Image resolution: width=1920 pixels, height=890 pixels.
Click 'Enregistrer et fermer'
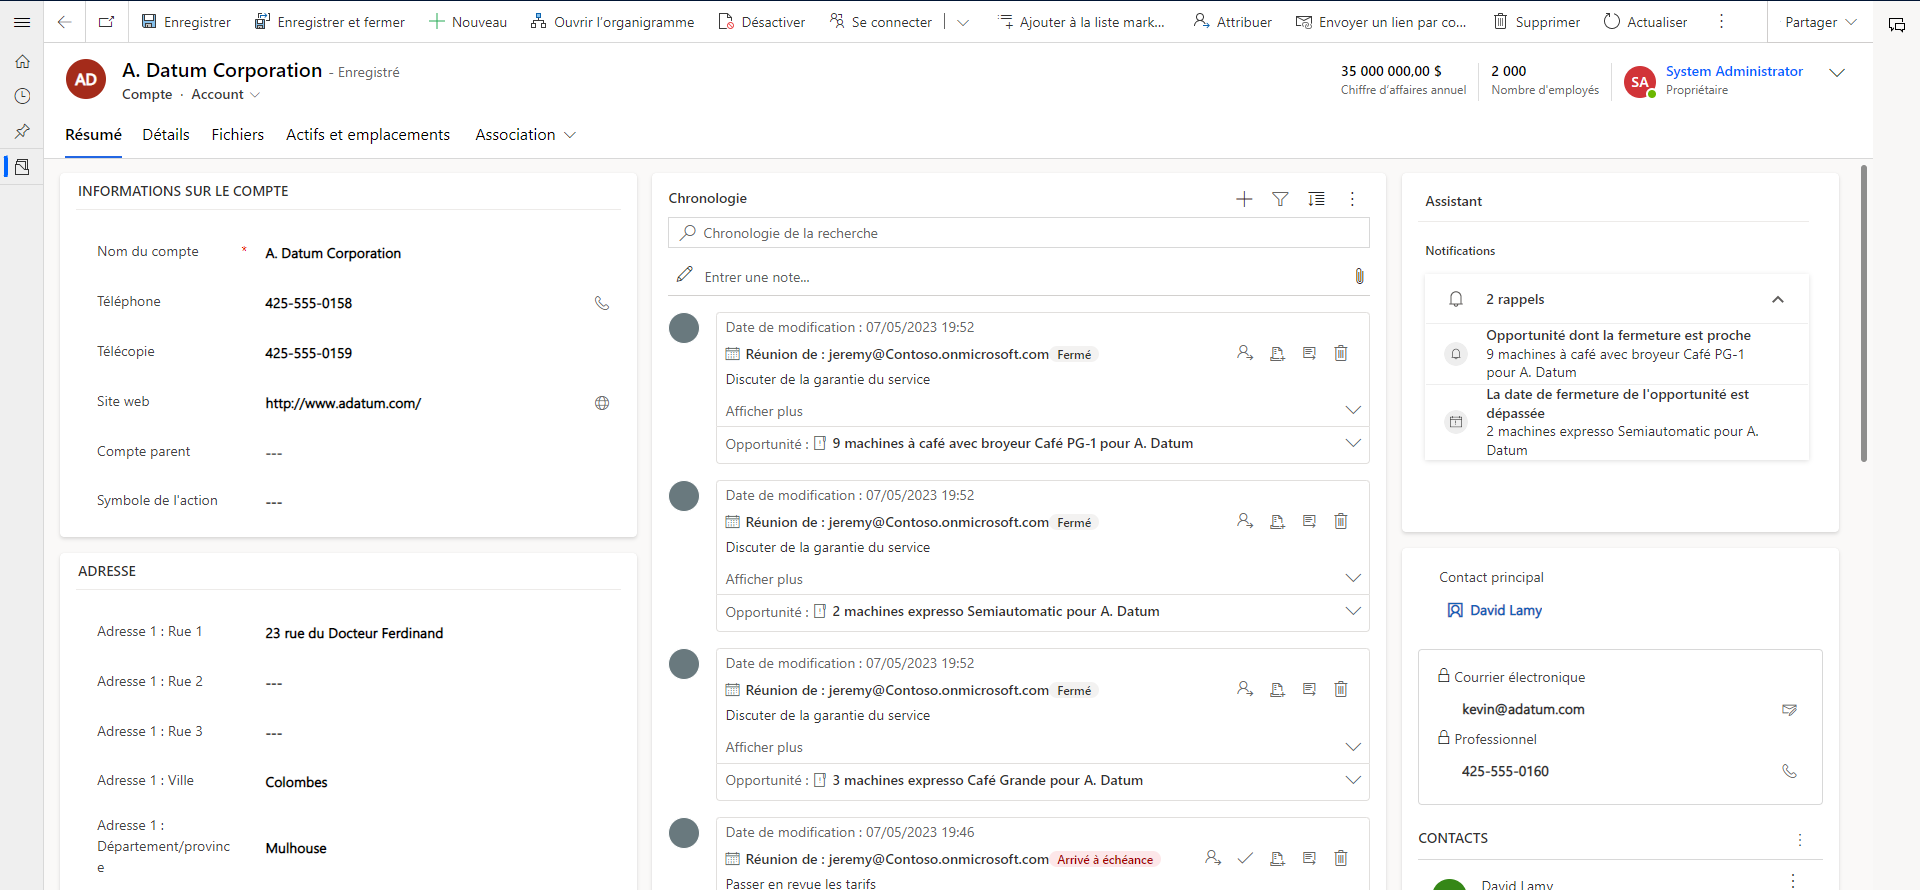coord(330,22)
